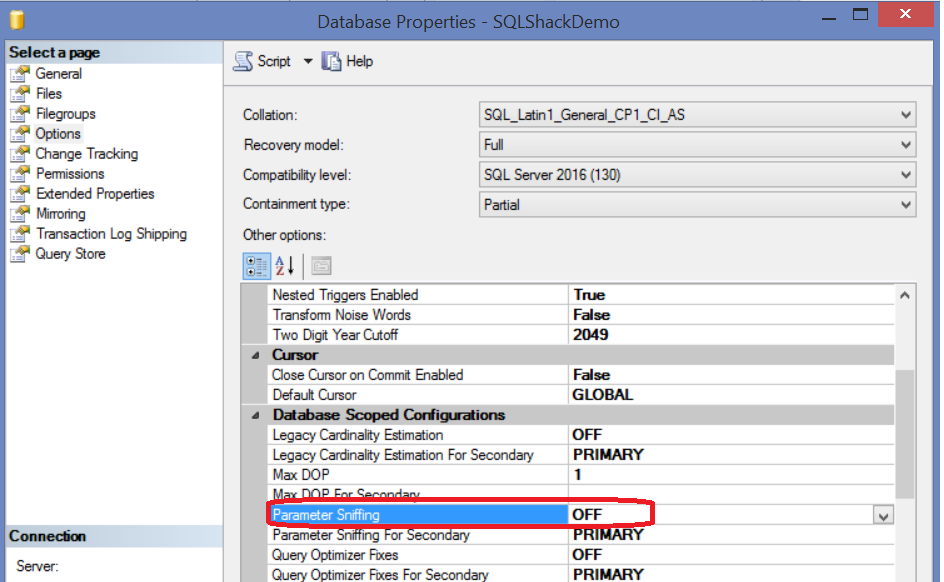944x582 pixels.
Task: Select Query Optimizer Fixes For Secondary row
Action: (x=580, y=574)
